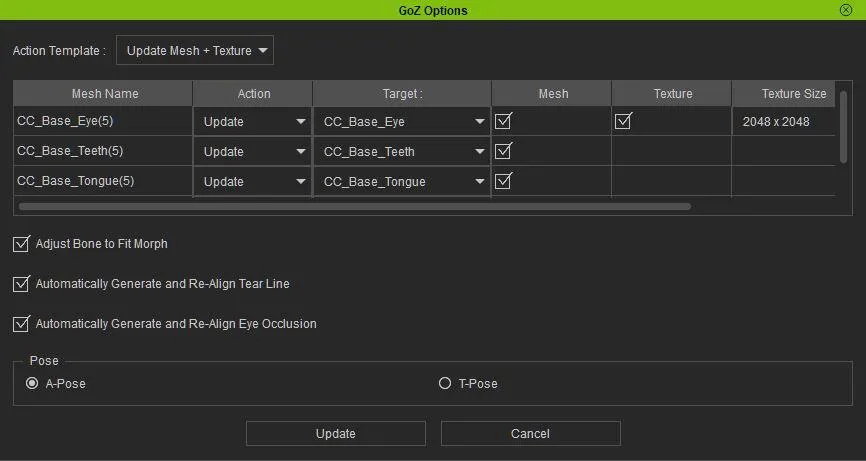Click the horizontal scrollbar under the mesh table

click(x=355, y=207)
